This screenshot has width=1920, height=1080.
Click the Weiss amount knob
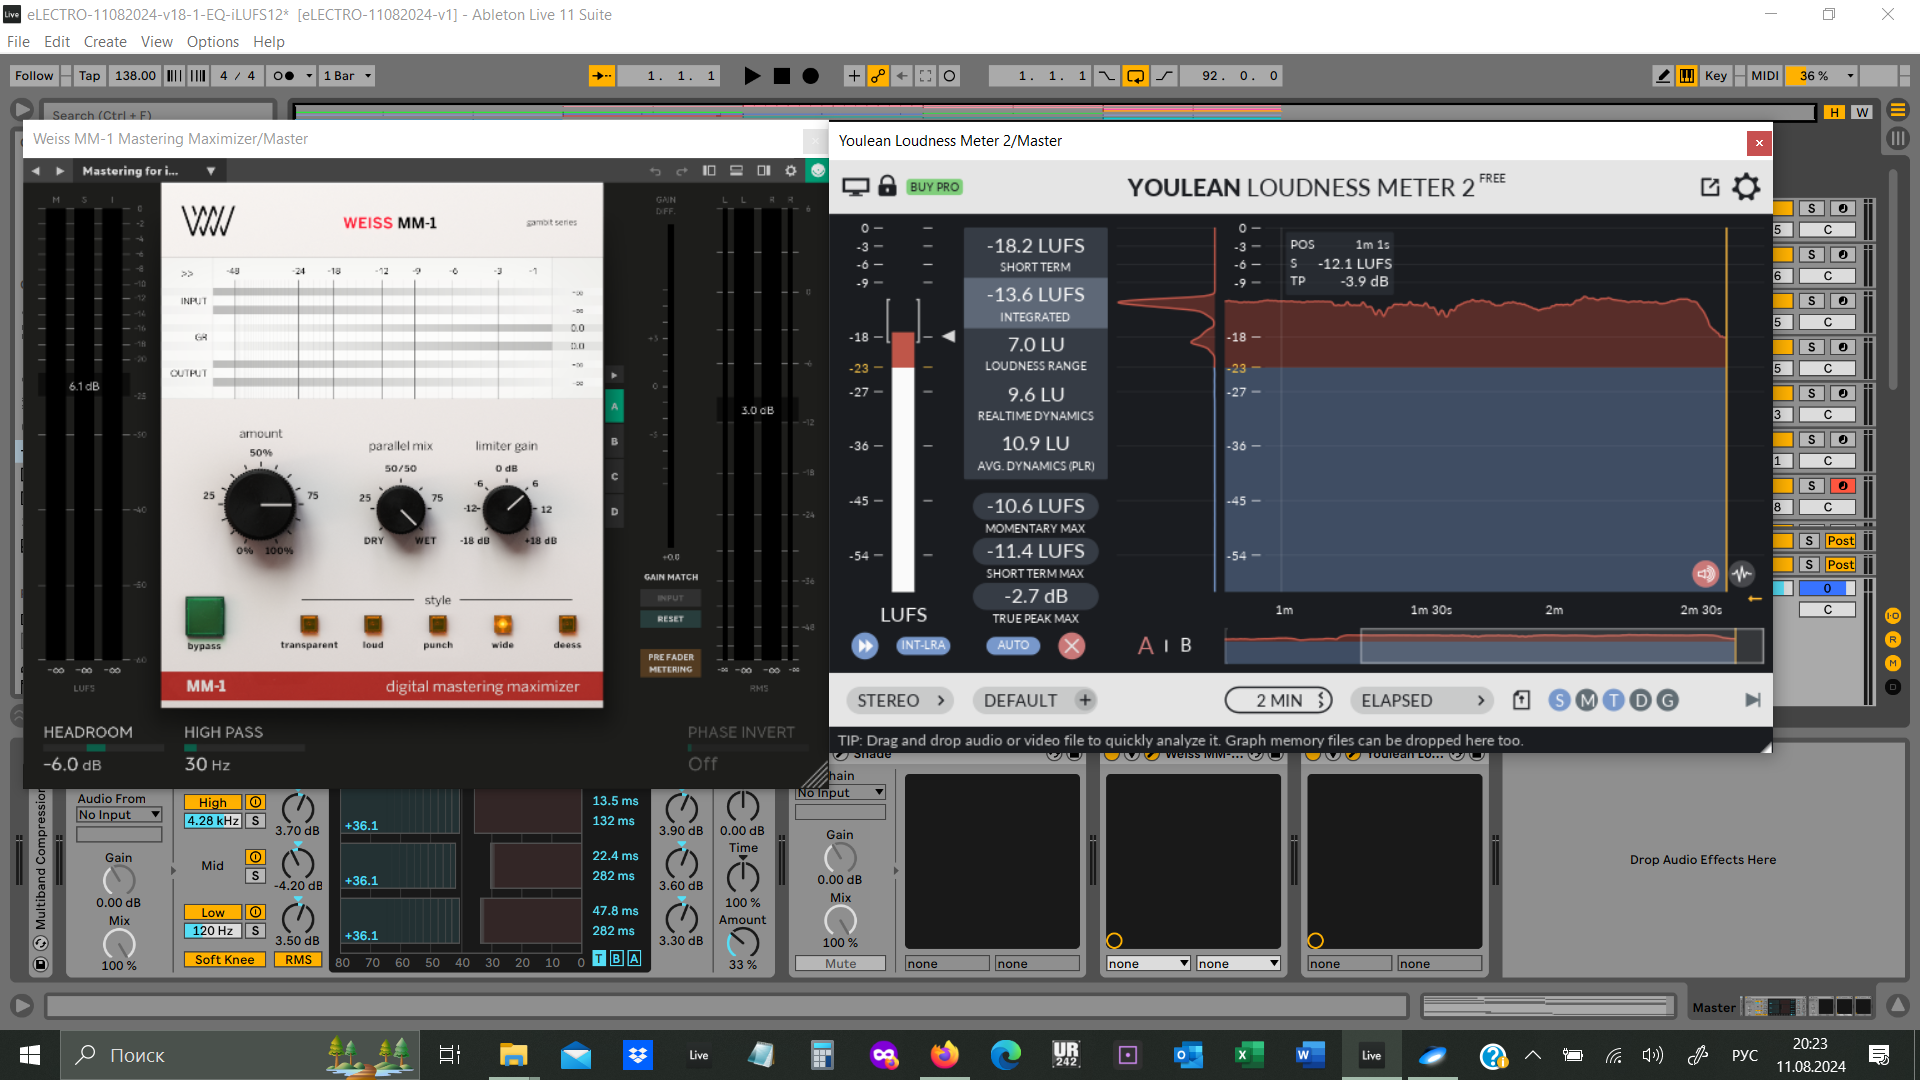[260, 504]
